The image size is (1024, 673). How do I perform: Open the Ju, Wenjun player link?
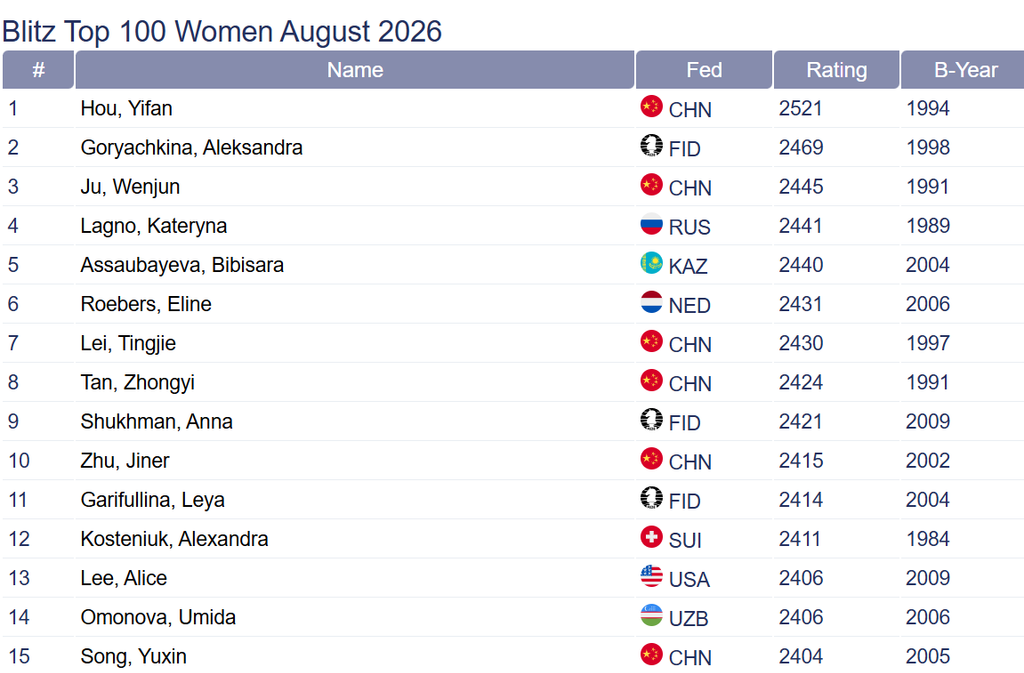tap(130, 187)
